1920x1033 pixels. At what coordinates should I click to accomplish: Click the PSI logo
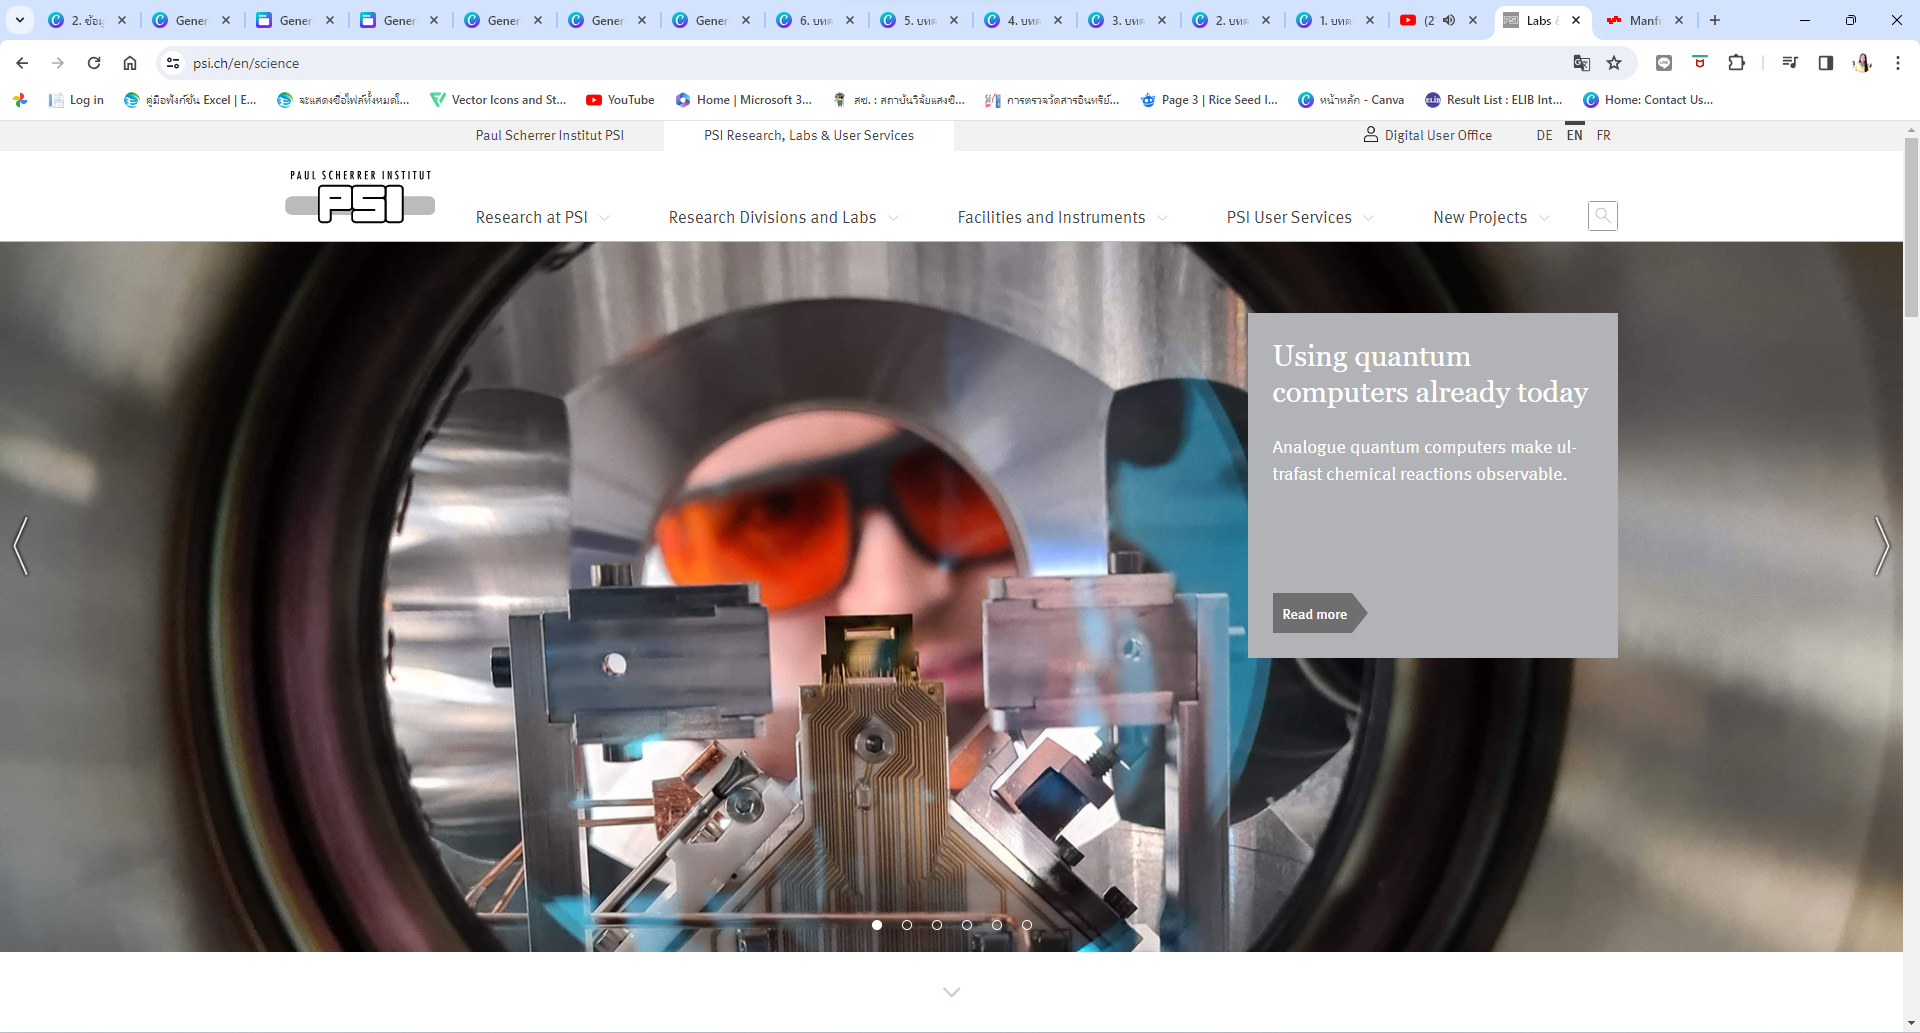(x=360, y=196)
